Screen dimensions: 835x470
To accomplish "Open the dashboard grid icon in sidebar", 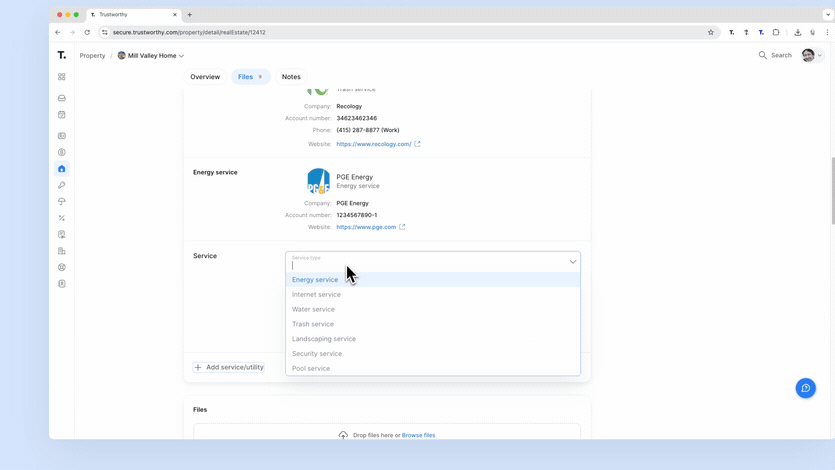I will pos(62,77).
